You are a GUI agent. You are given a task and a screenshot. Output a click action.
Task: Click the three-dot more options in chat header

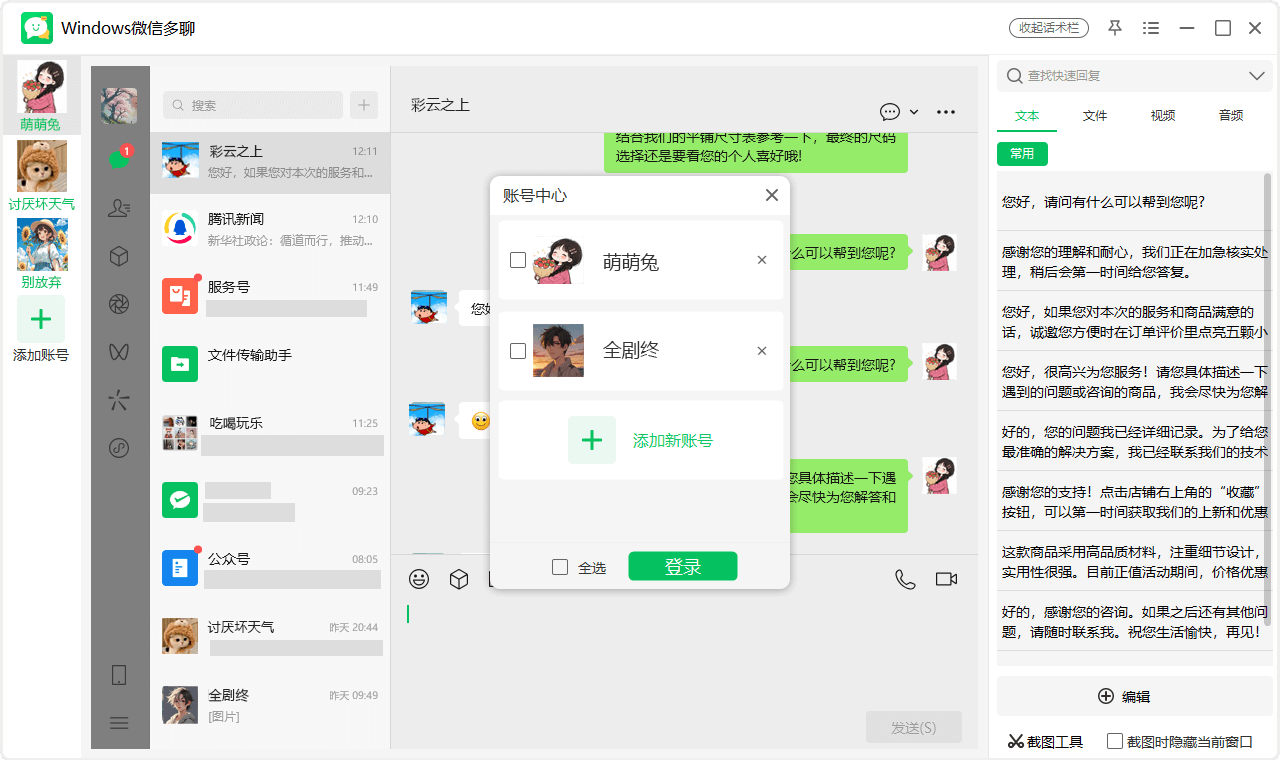pyautogui.click(x=946, y=112)
